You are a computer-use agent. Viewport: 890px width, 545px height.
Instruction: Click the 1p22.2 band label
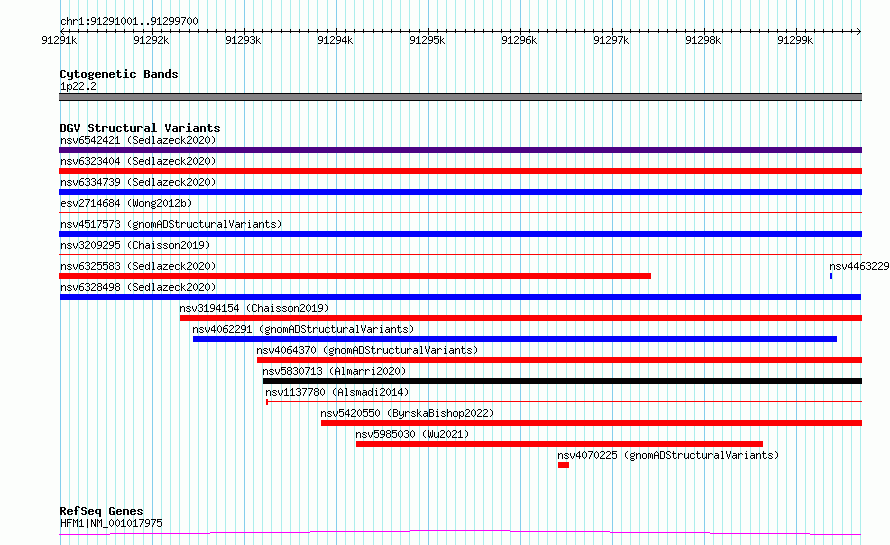78,86
